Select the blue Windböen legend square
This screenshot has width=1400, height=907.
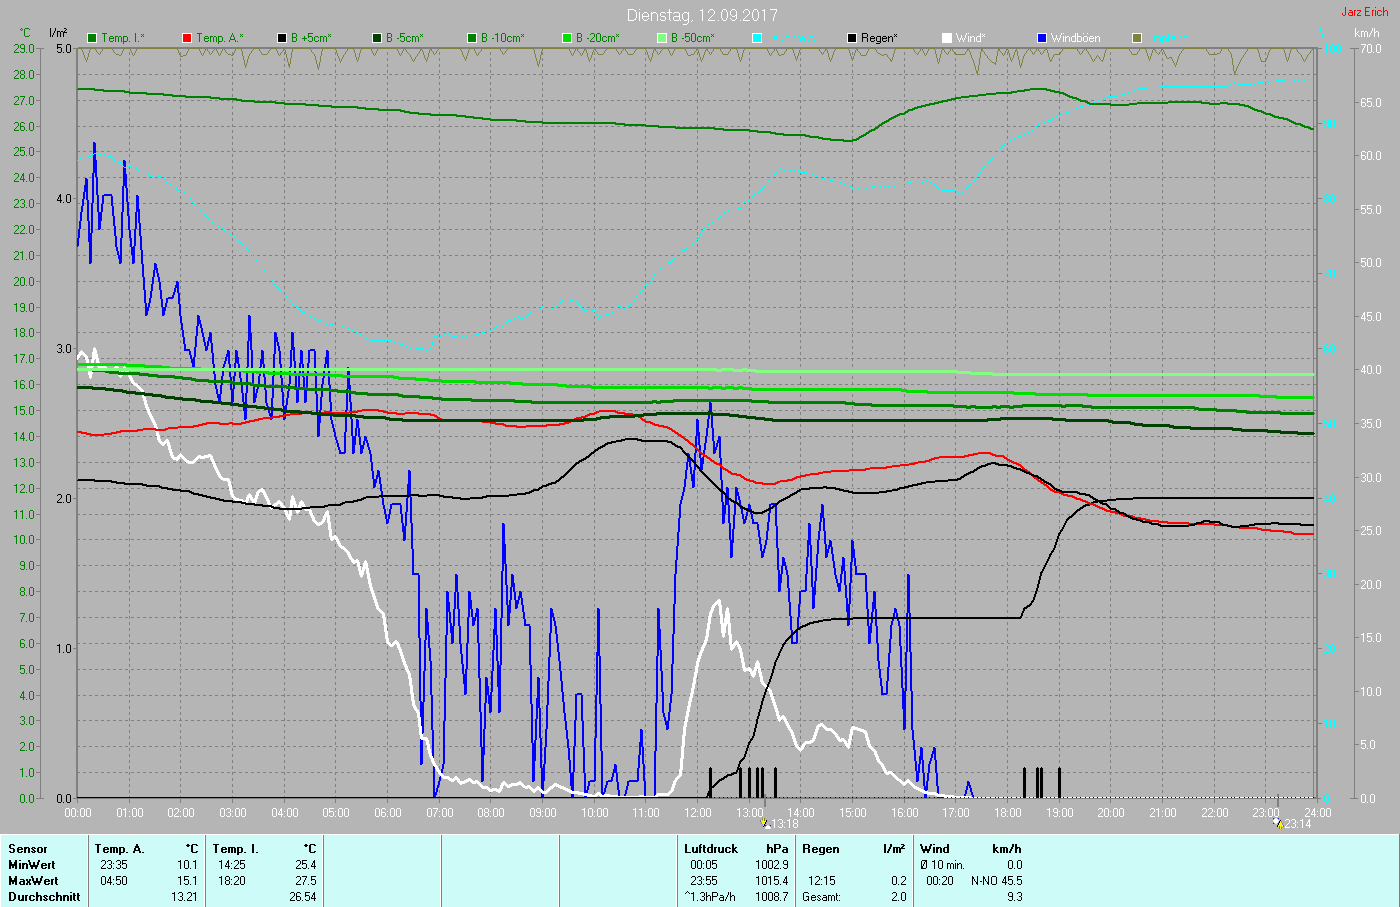1042,38
